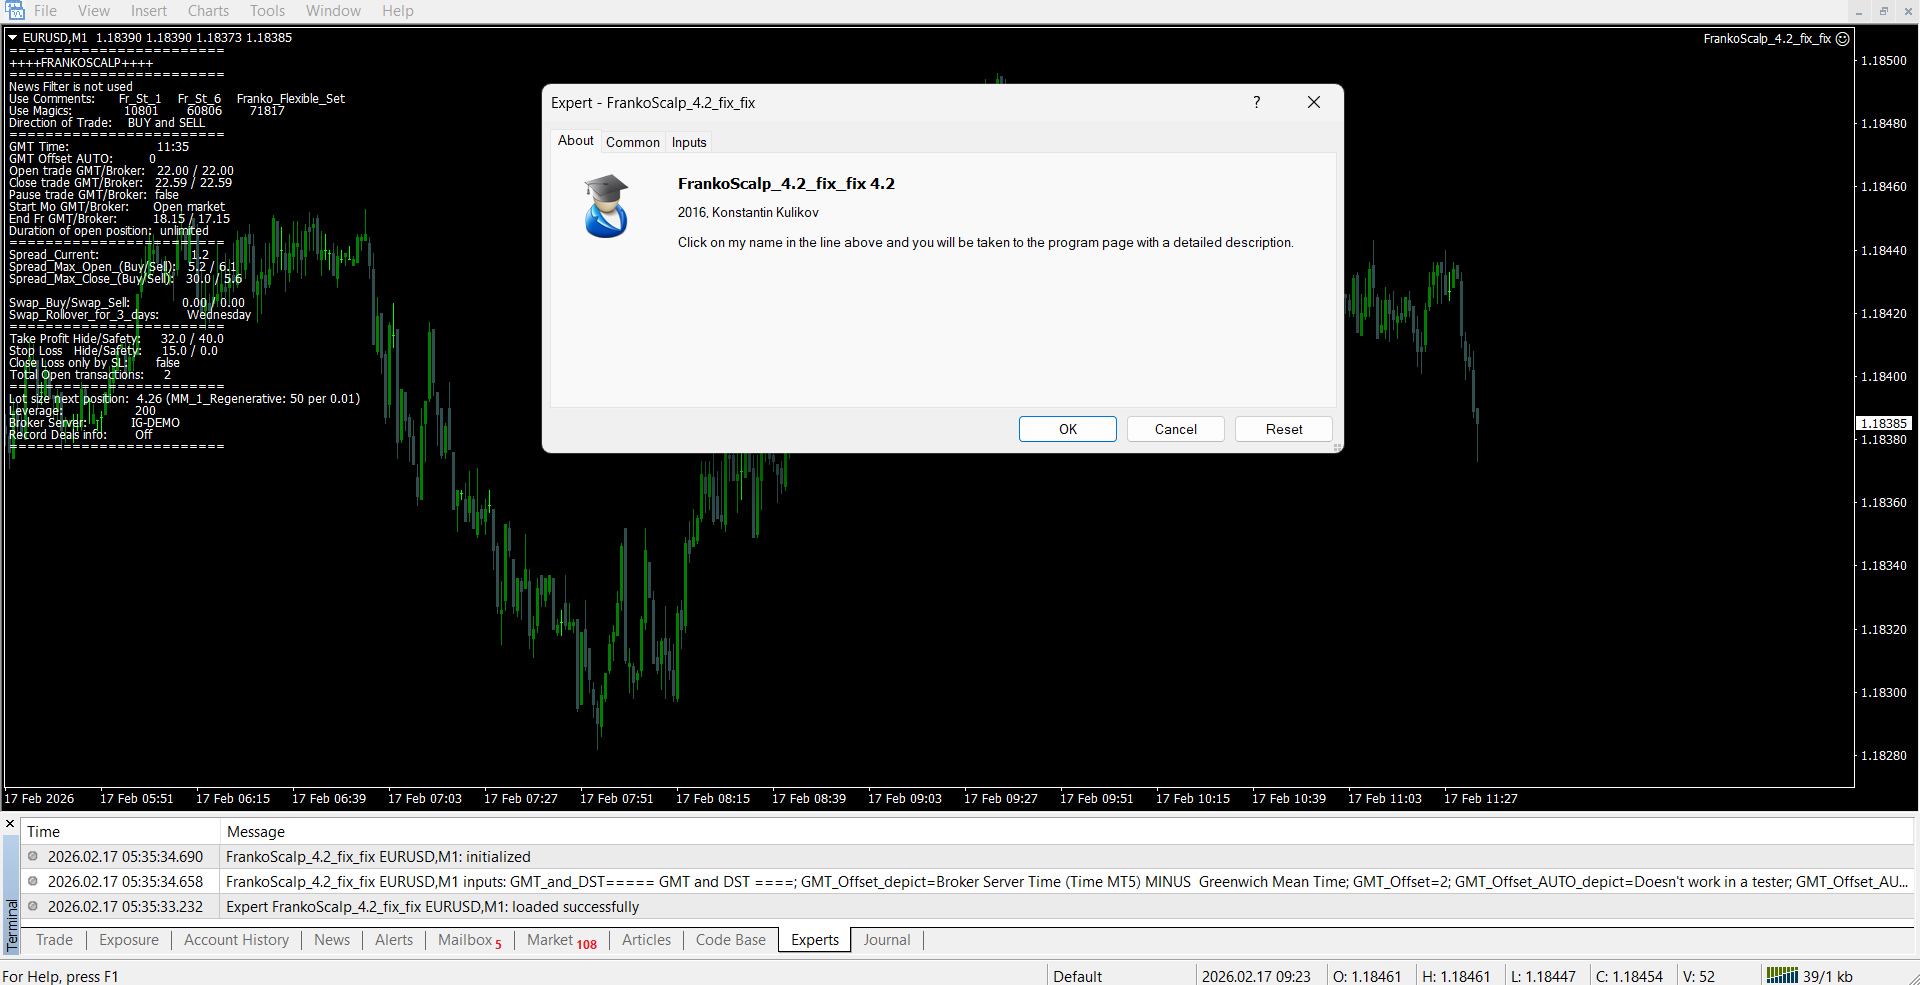Open the Mailbox tab in Terminal
1920x985 pixels.
pos(465,940)
